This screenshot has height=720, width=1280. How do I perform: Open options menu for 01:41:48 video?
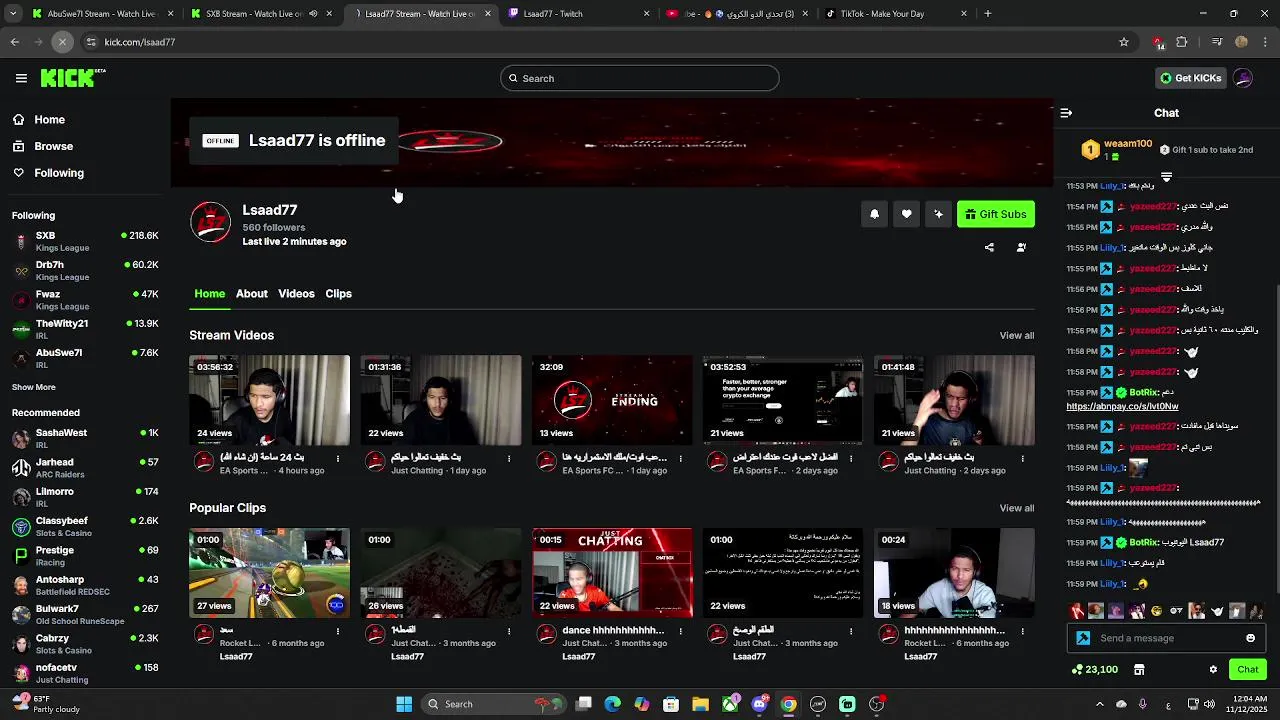pos(1022,459)
